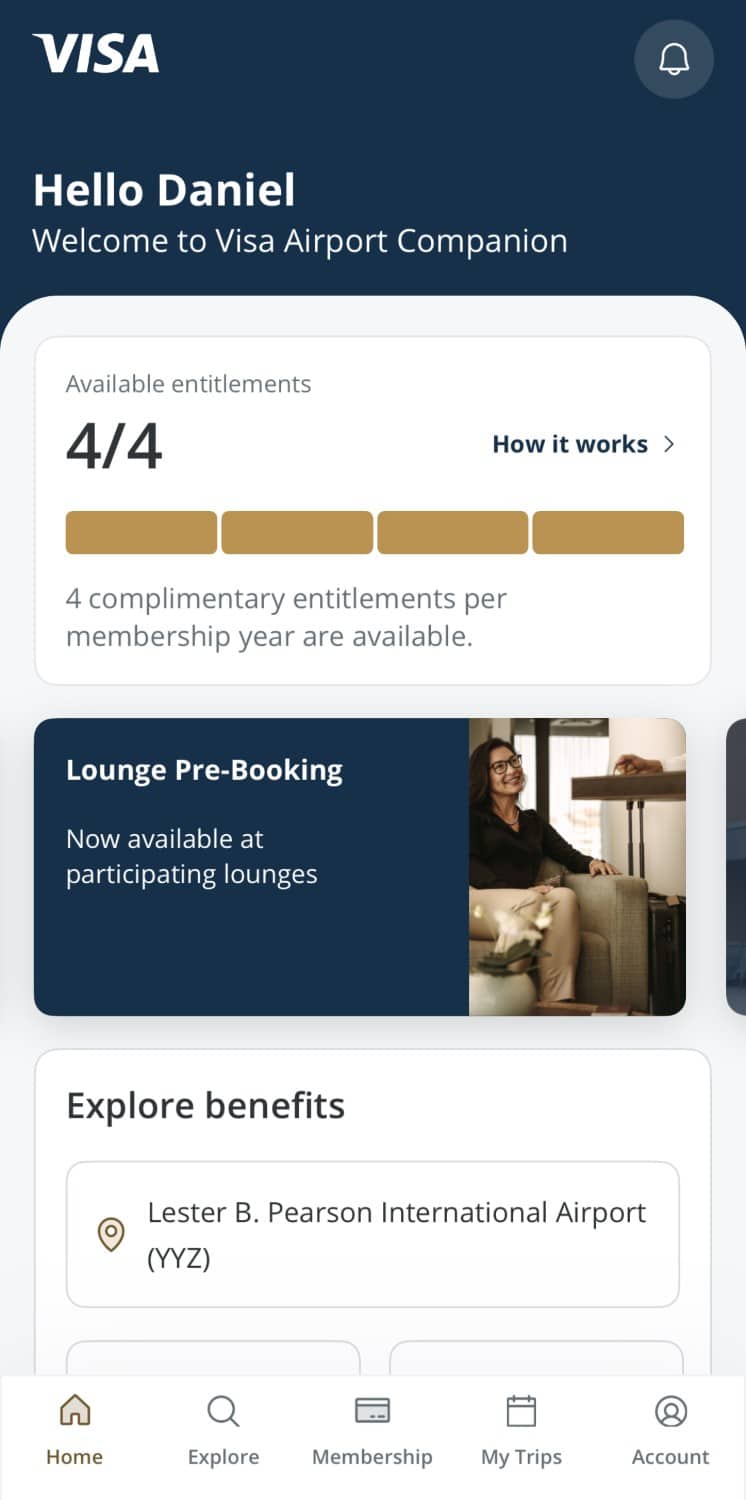Open Lester B. Pearson airport selector
This screenshot has width=746, height=1500.
coord(373,1234)
